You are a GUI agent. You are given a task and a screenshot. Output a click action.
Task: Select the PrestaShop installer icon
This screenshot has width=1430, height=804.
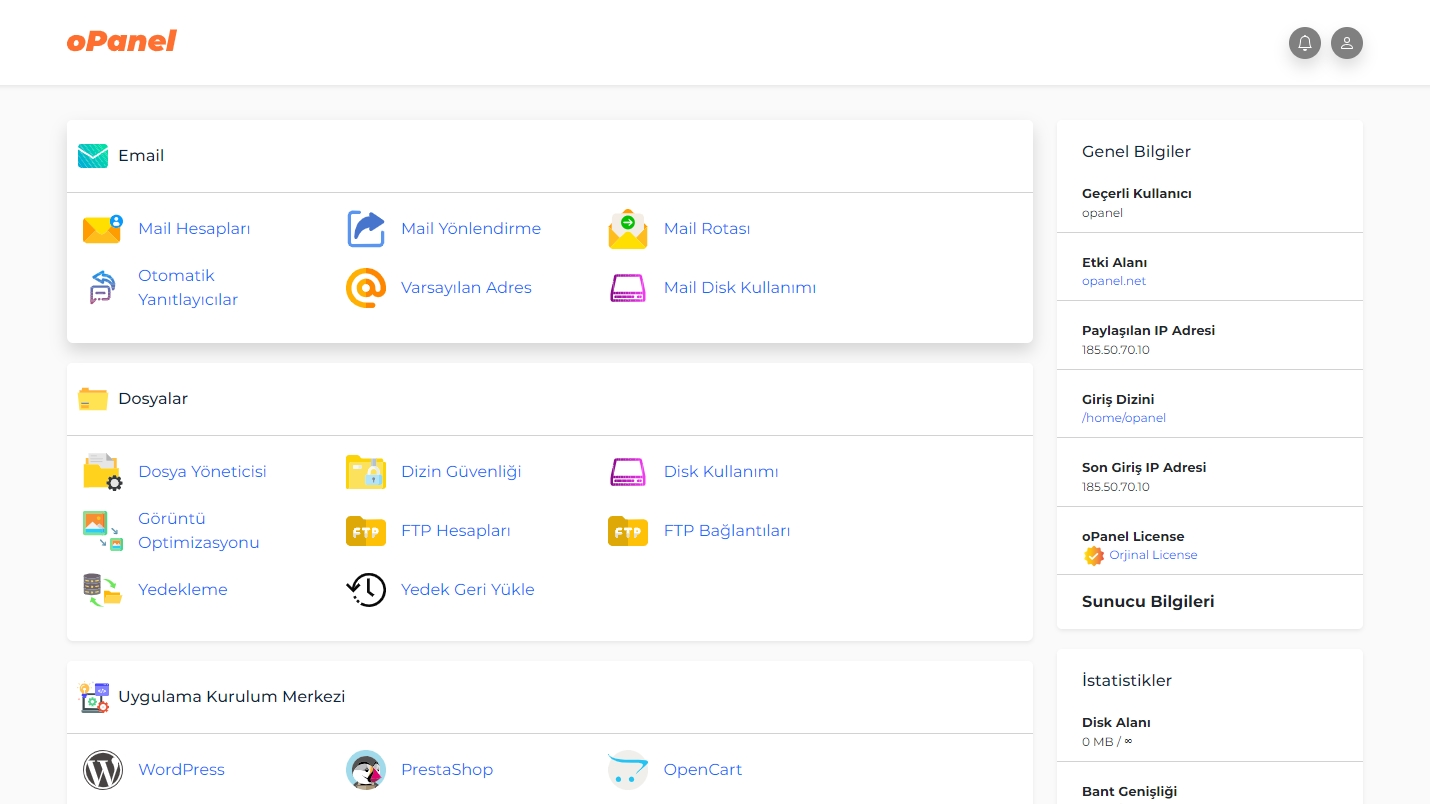click(366, 770)
